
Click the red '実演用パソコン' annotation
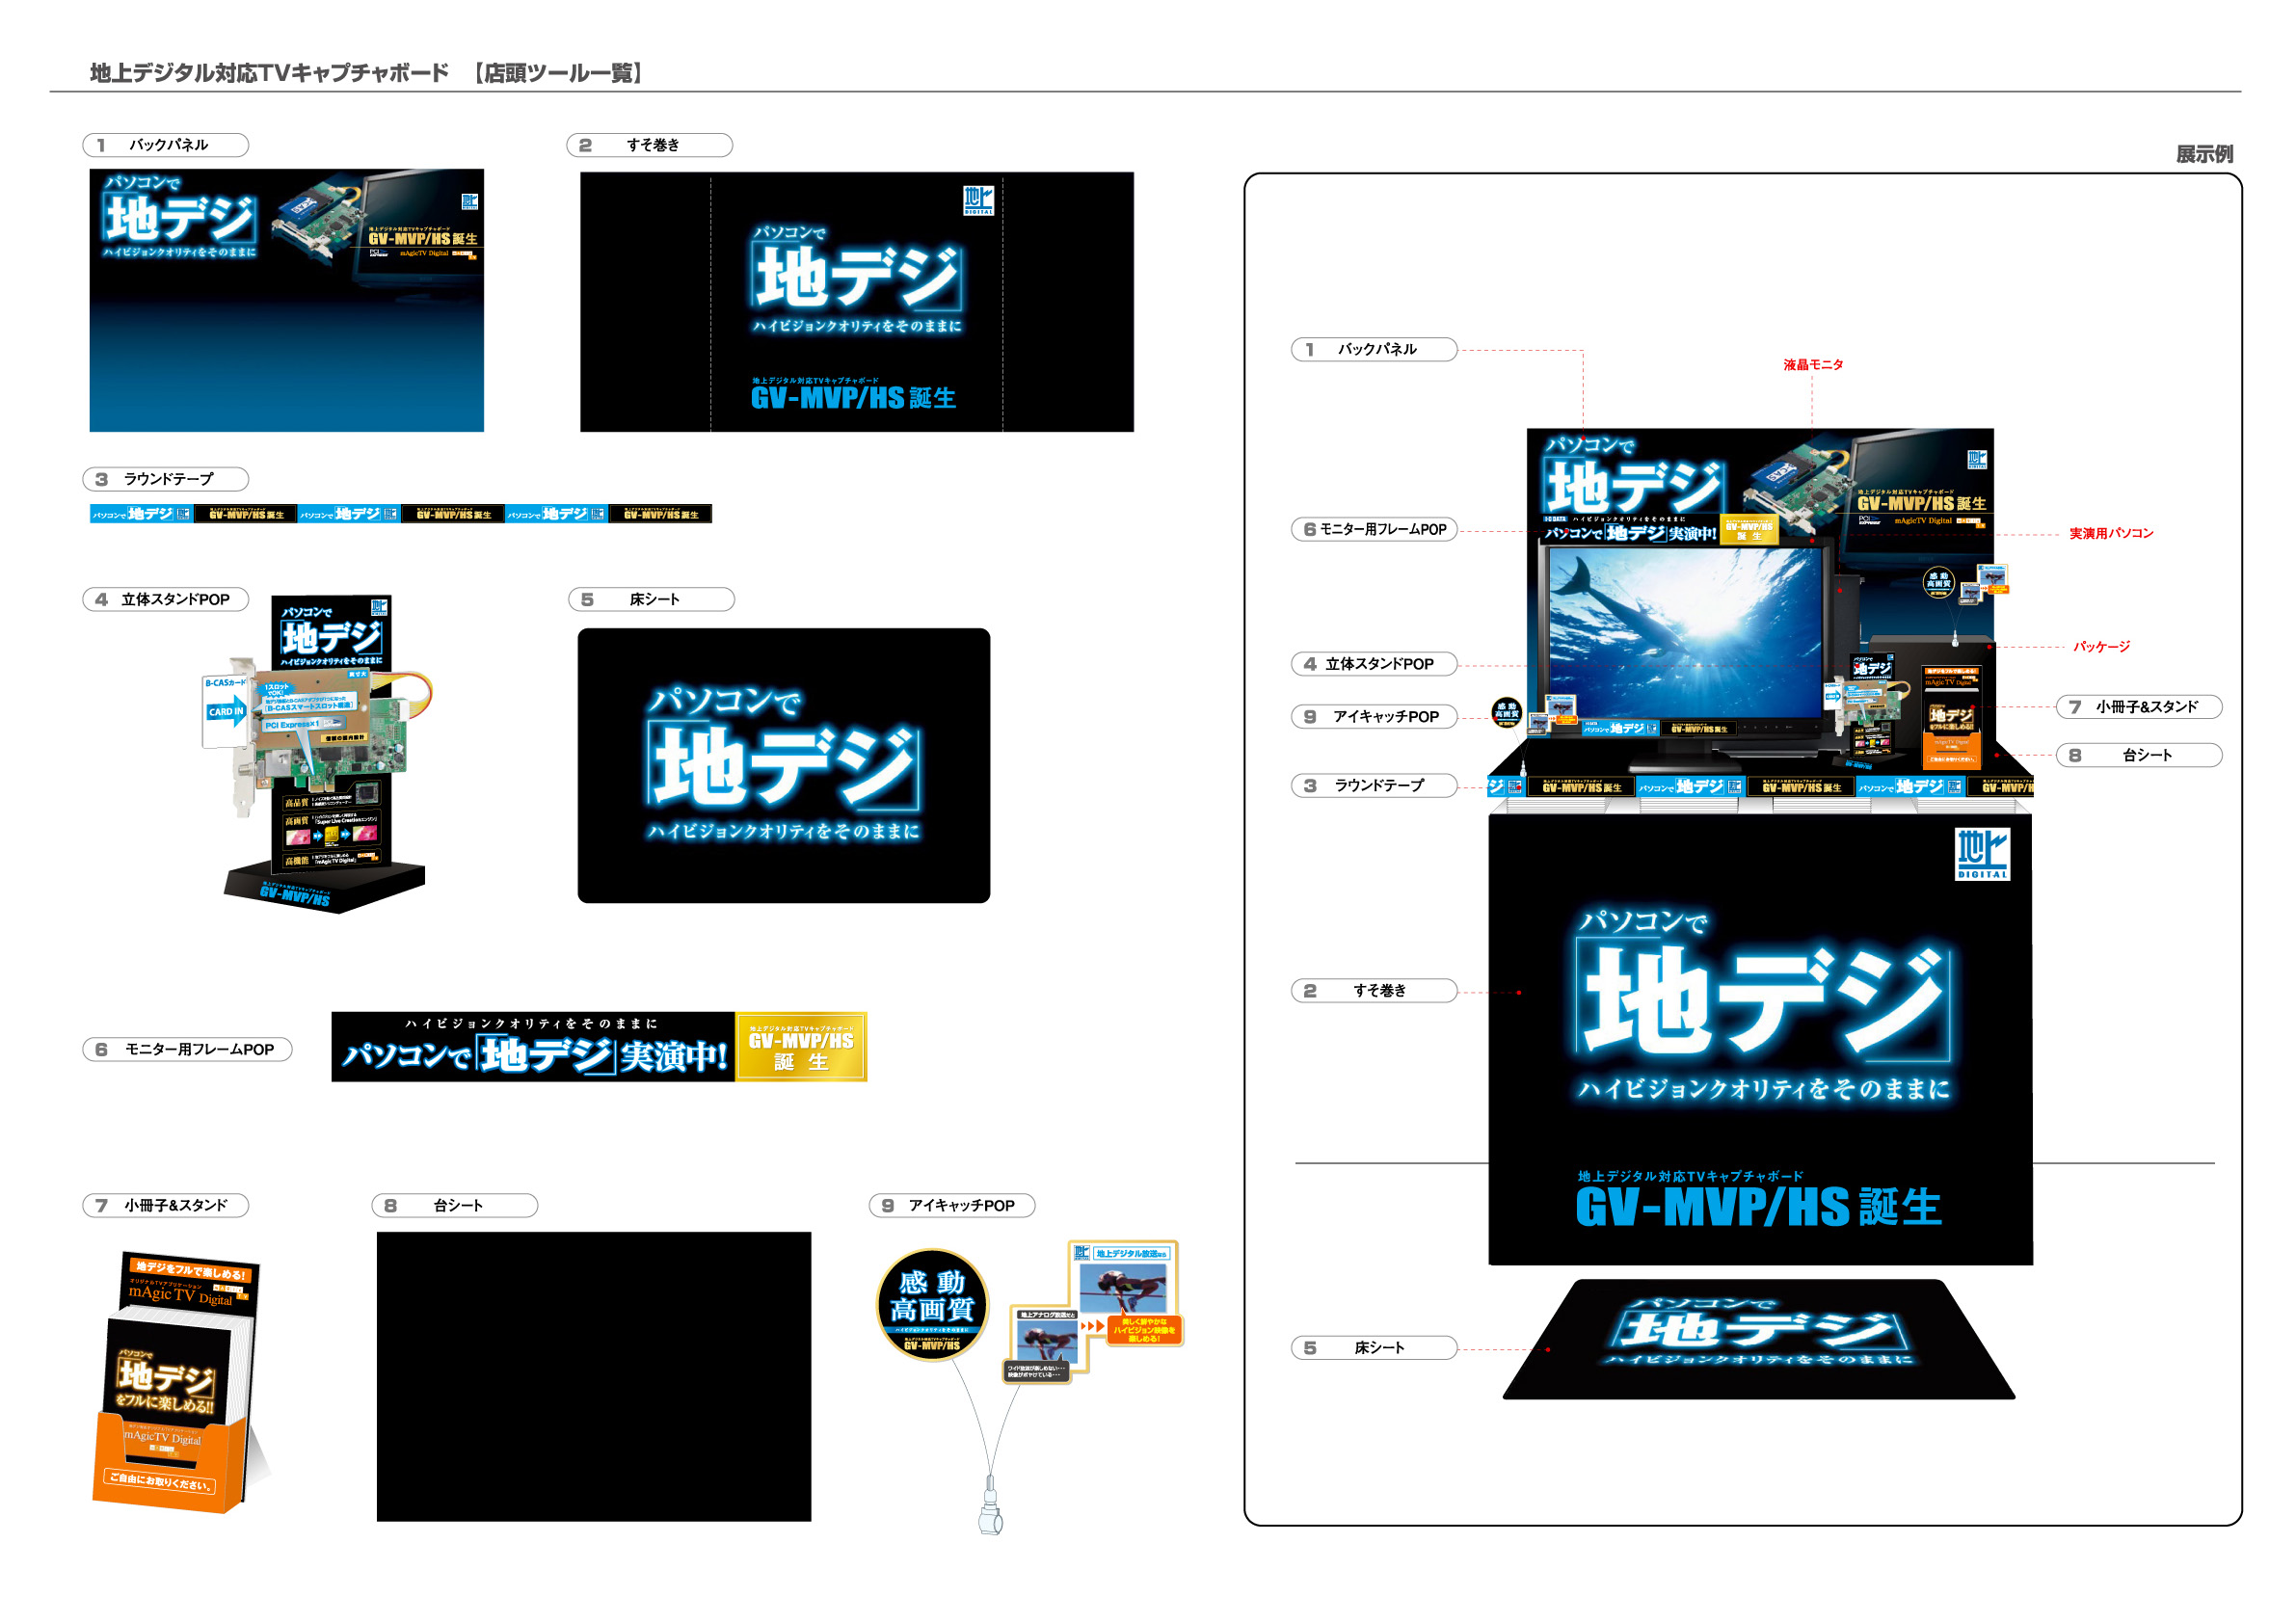(2110, 533)
